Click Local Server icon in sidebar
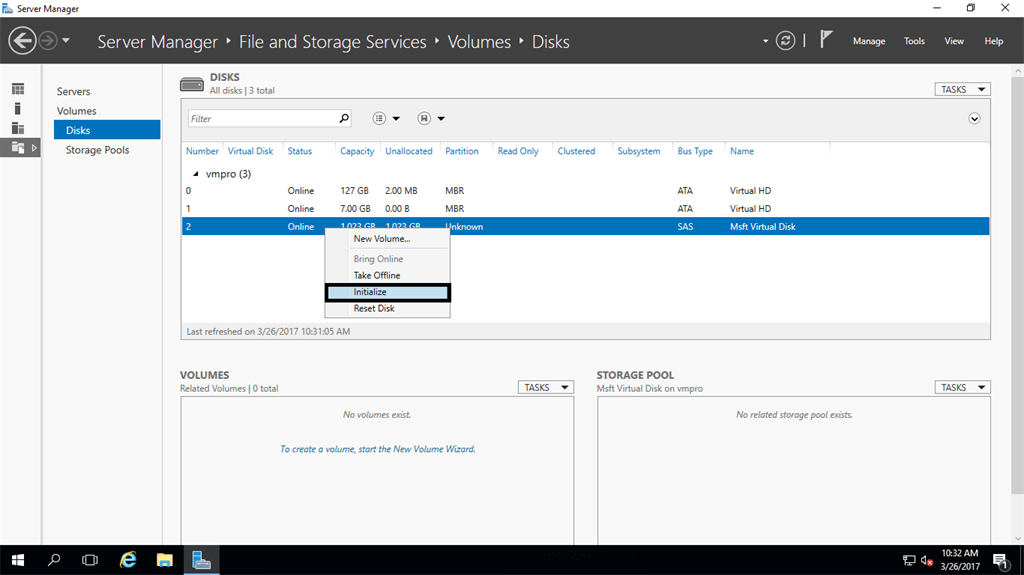Screen dimensions: 1024x575 (x=18, y=108)
